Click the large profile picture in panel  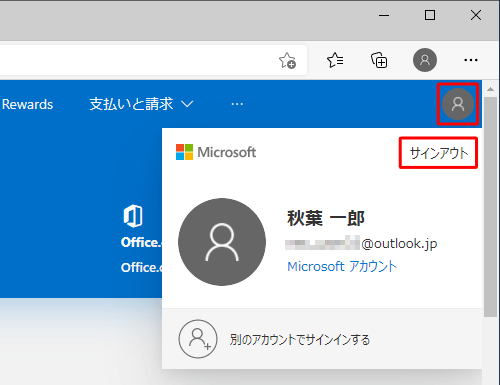222,242
